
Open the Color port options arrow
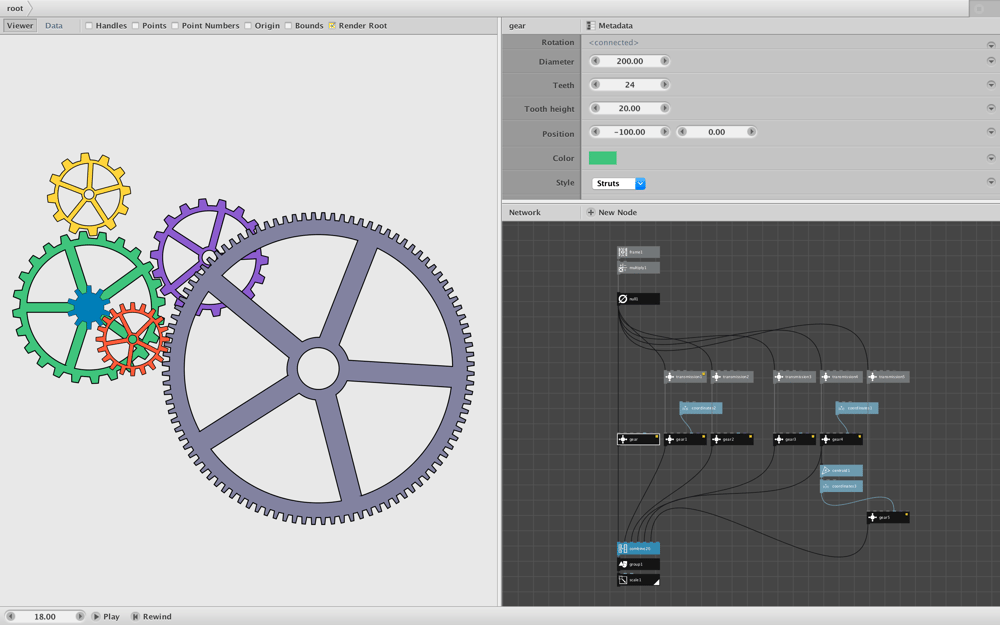click(x=991, y=158)
